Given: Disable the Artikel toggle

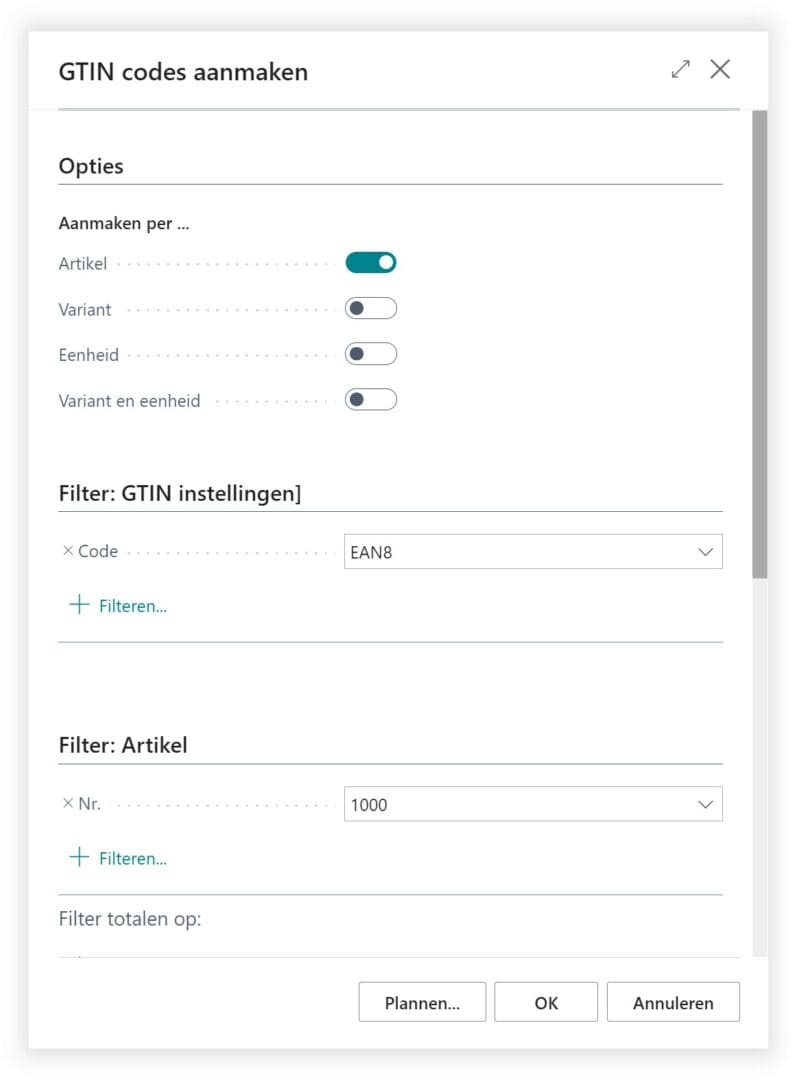Looking at the screenshot, I should pyautogui.click(x=371, y=262).
